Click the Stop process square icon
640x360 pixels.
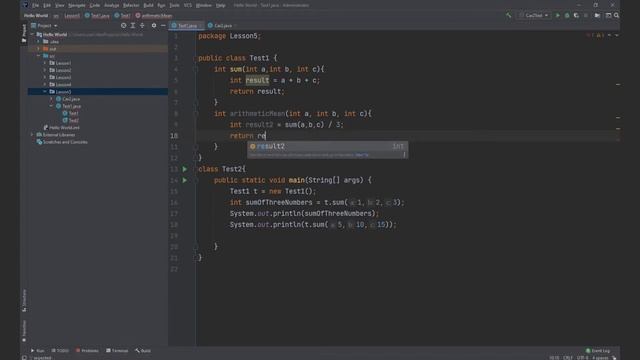(586, 16)
